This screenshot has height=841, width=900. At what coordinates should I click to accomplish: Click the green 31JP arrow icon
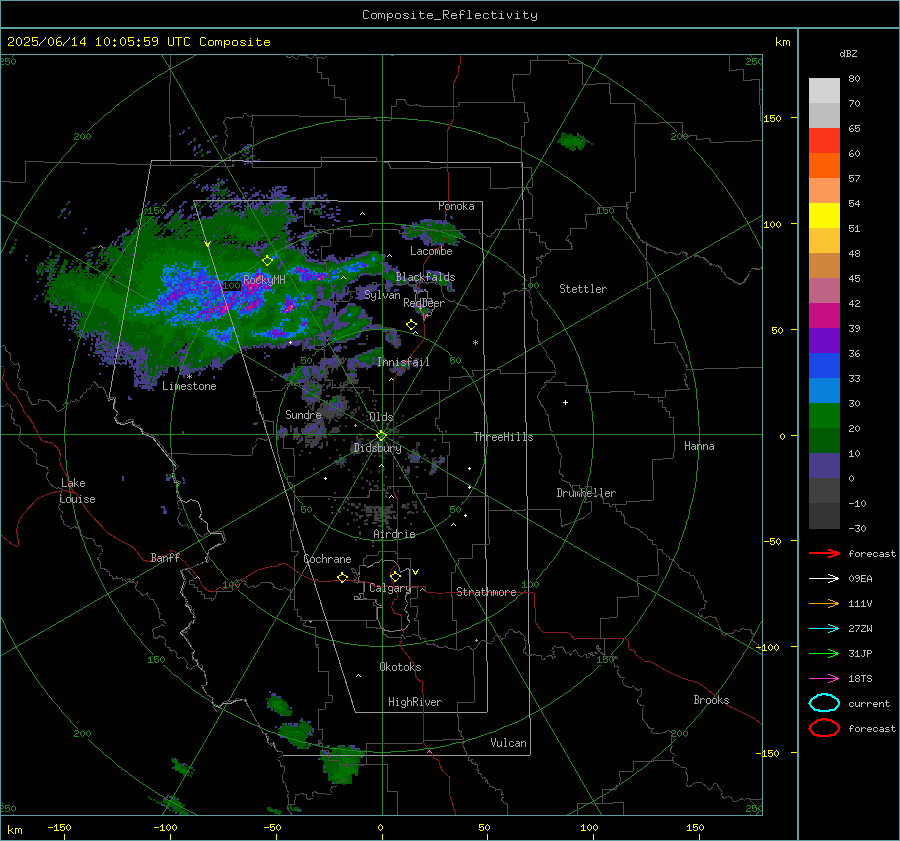pyautogui.click(x=824, y=653)
